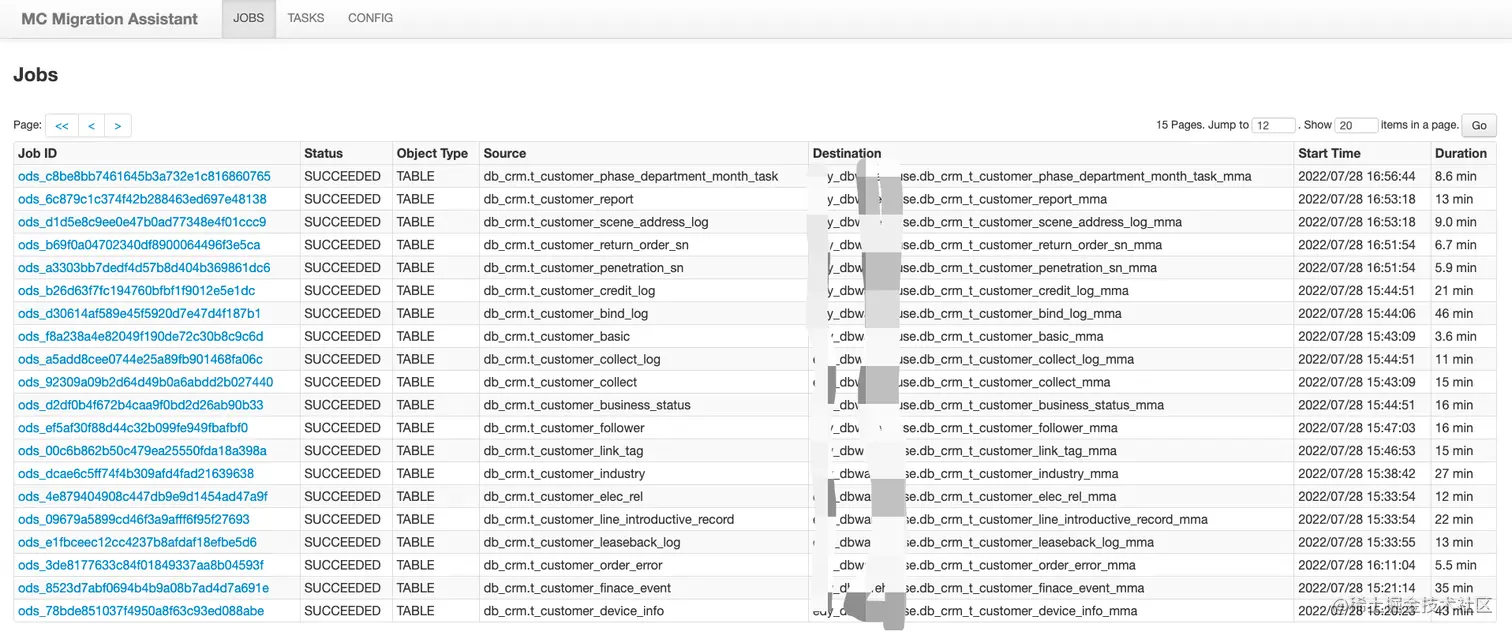Open job ods_e1fbceec12cc4237b8afdaf18efbe5d6
The height and width of the screenshot is (635, 1512).
pos(137,544)
